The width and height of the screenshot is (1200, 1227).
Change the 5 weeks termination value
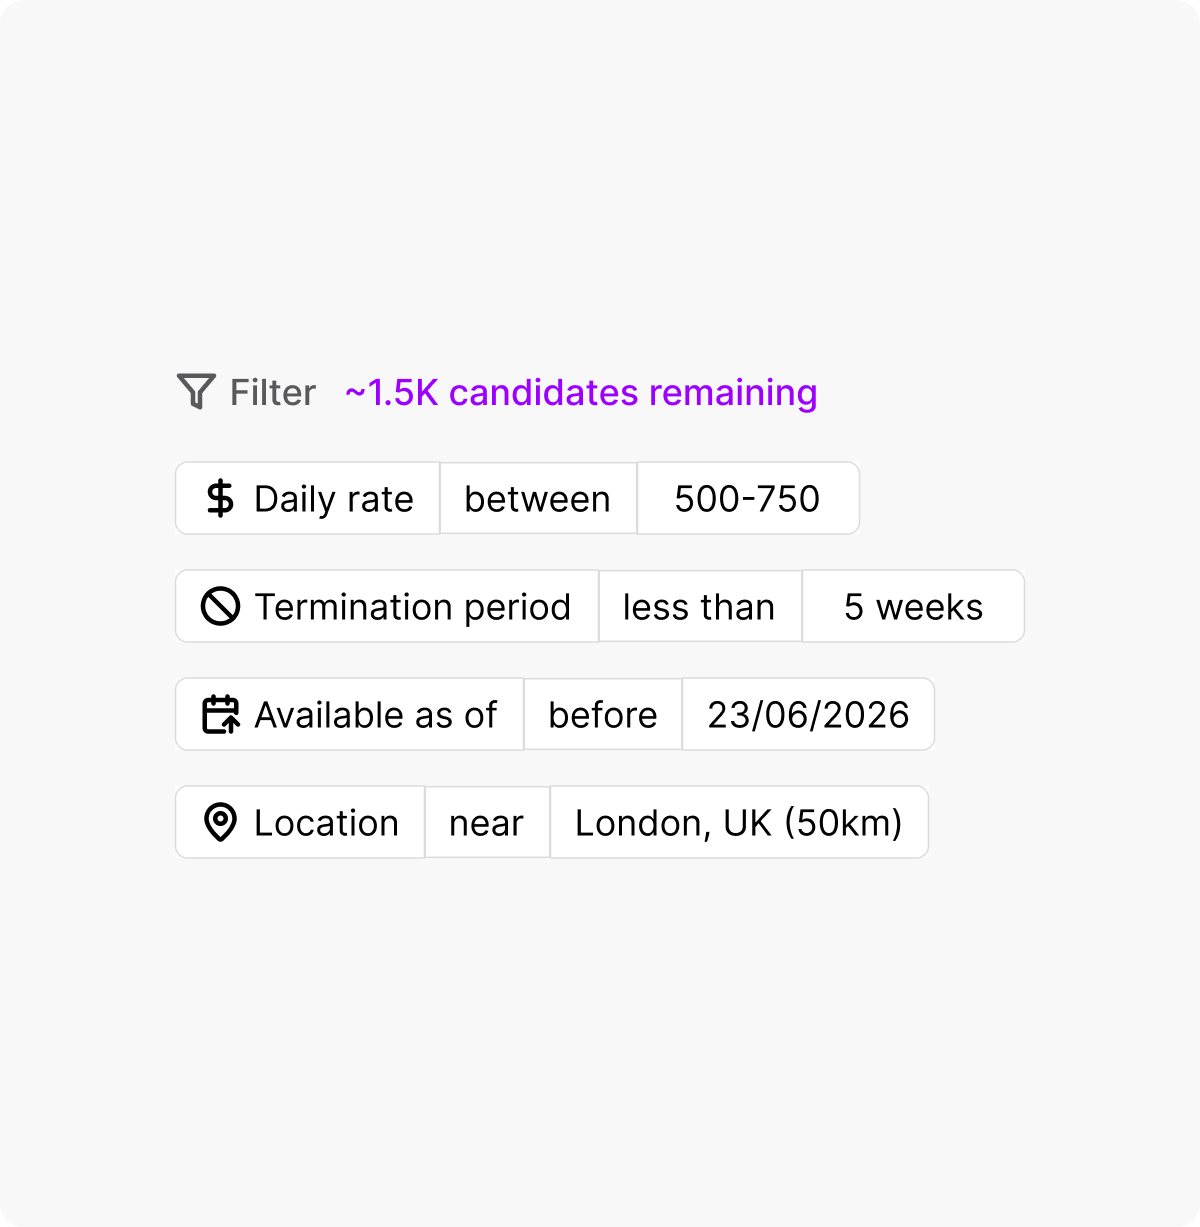[913, 606]
